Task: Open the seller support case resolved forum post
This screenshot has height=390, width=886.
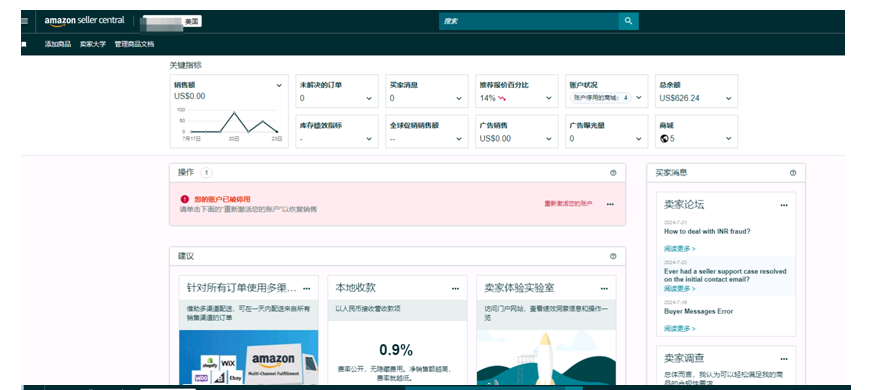Action: click(x=725, y=275)
